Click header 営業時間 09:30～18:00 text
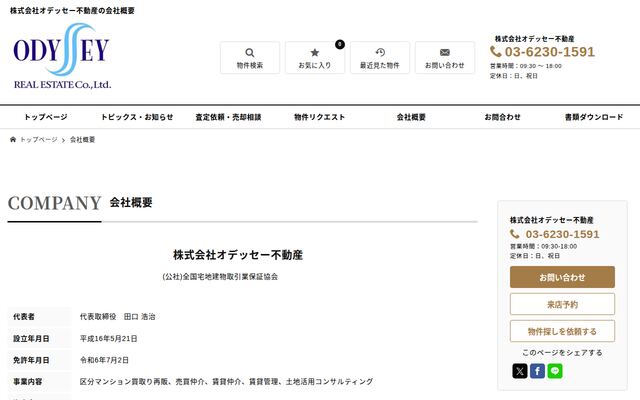Viewport: 640px width, 400px height. (x=526, y=66)
